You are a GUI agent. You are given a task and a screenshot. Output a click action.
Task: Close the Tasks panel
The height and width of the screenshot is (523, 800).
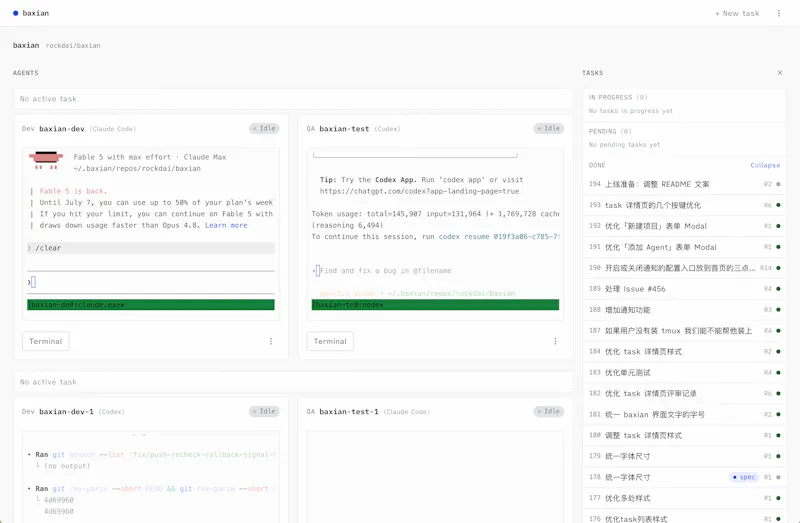[x=780, y=73]
